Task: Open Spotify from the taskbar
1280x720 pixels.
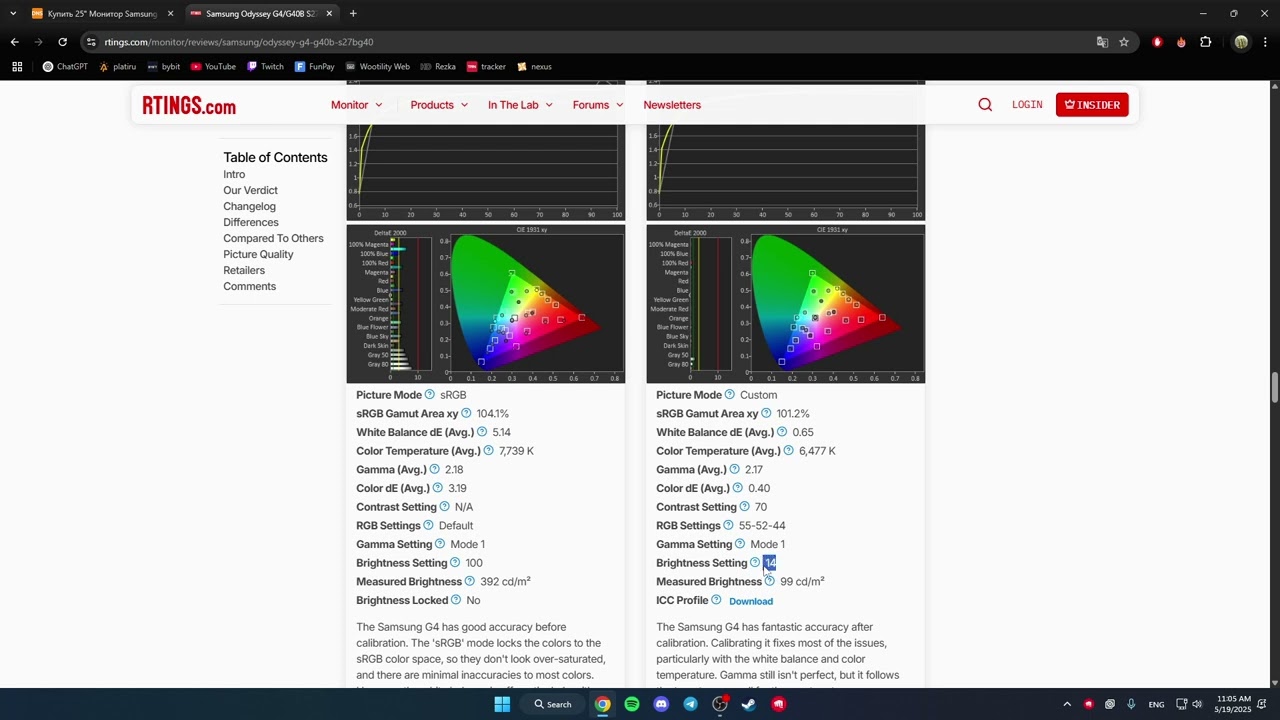Action: coord(632,704)
